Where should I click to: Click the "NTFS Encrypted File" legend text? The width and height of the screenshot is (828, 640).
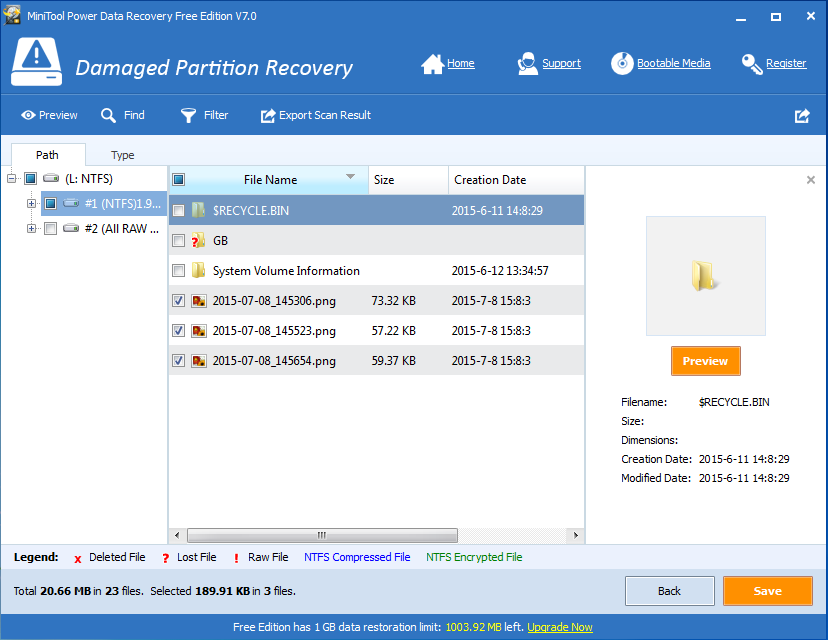(x=474, y=557)
